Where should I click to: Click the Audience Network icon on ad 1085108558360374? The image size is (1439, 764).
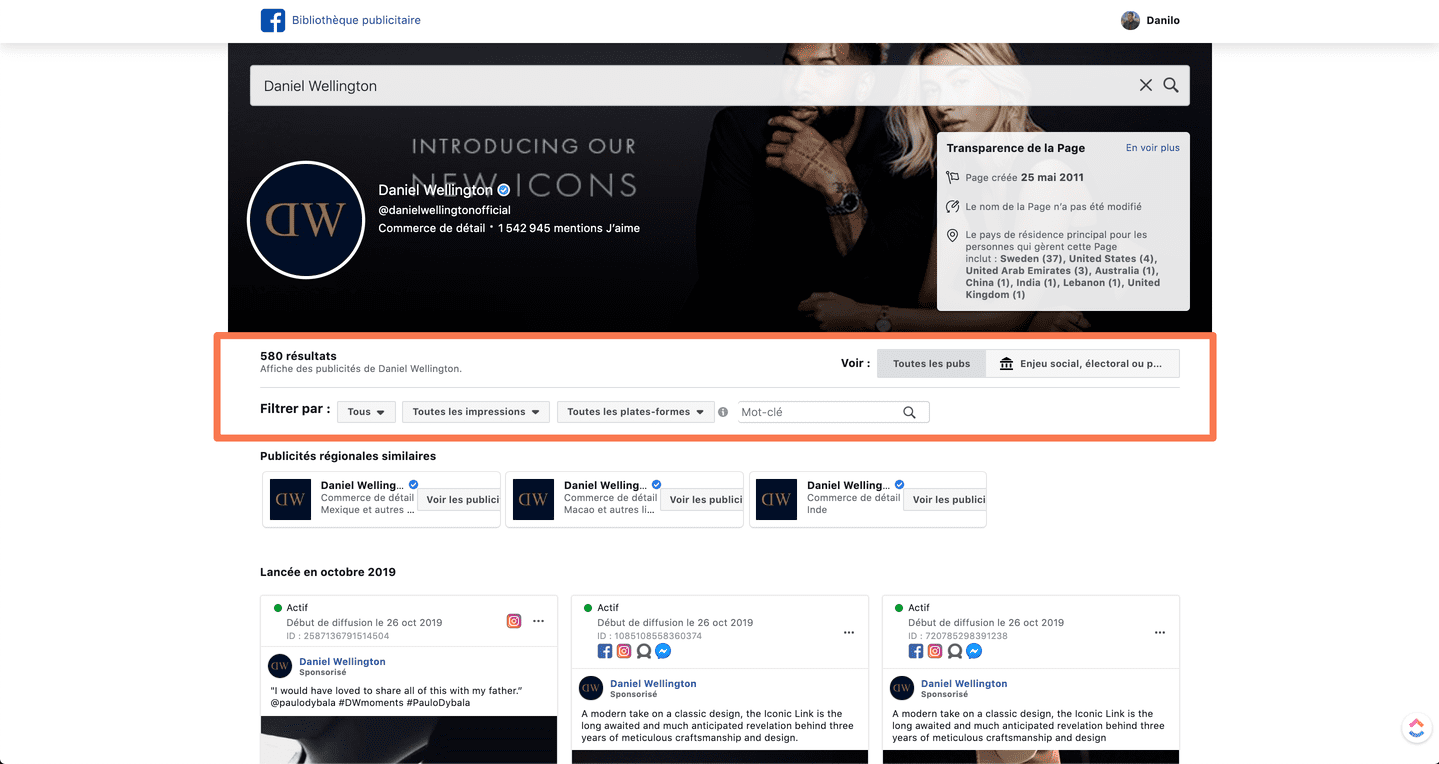(x=644, y=651)
